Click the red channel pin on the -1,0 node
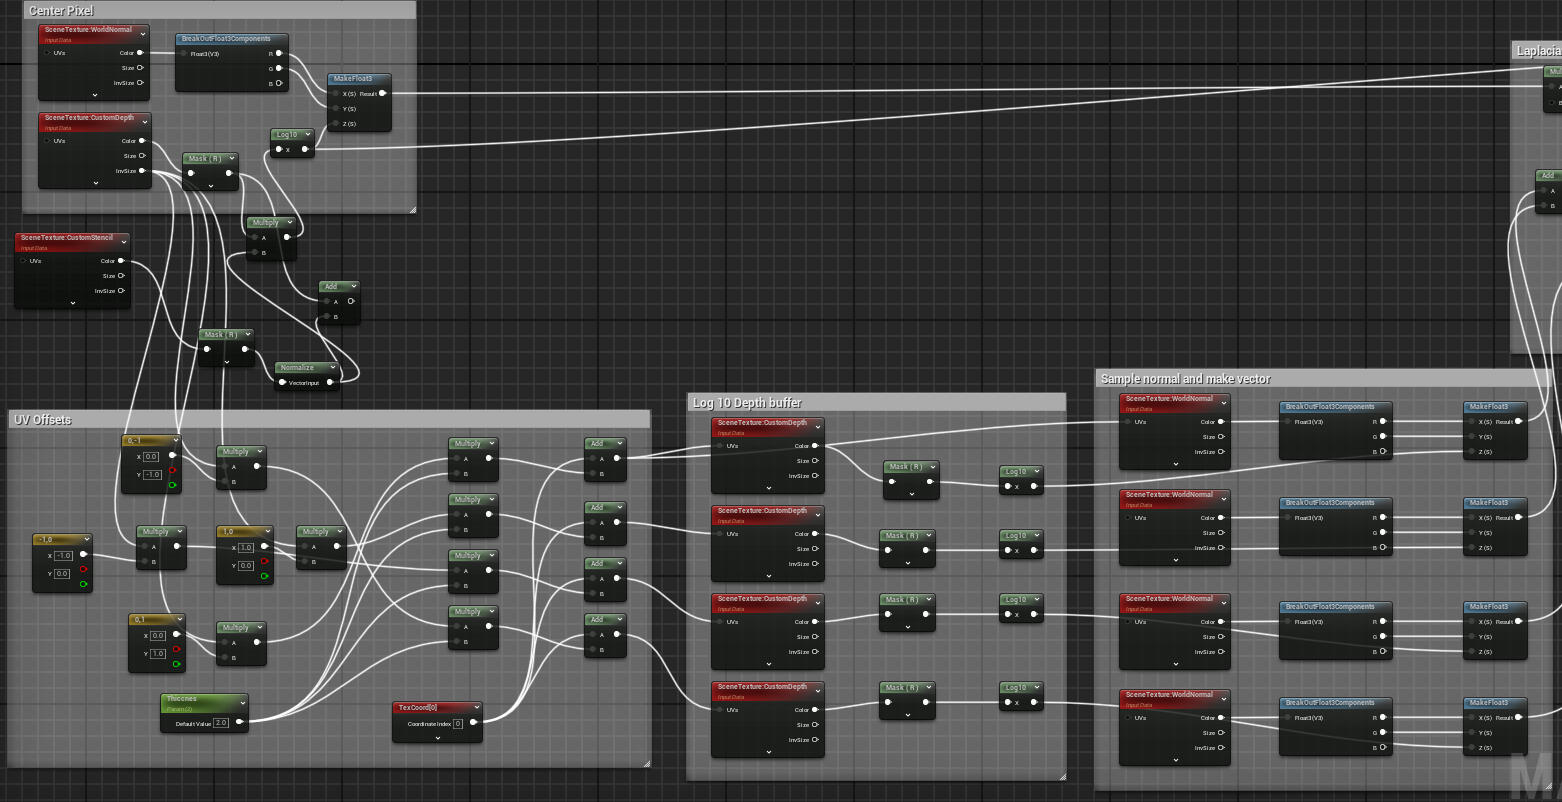The height and width of the screenshot is (802, 1562). tap(83, 569)
